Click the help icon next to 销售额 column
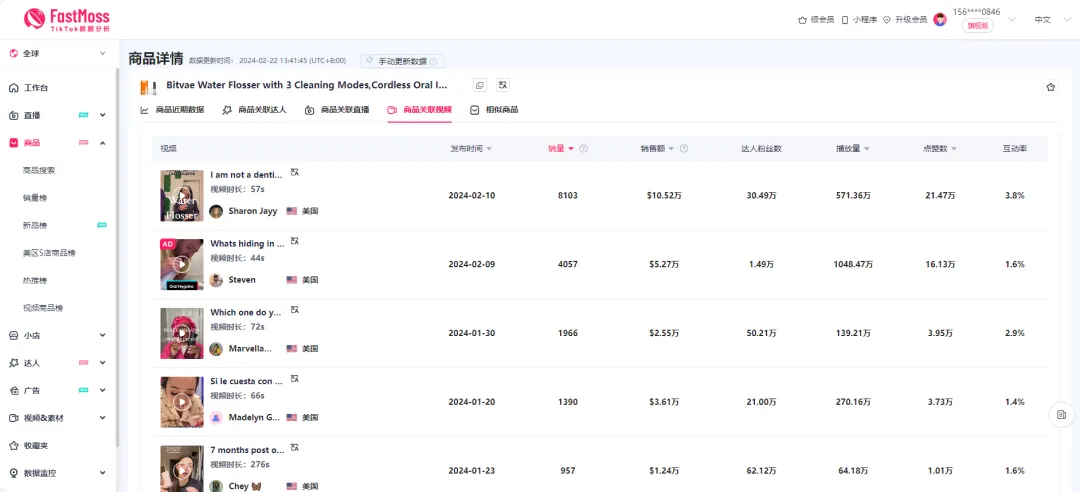This screenshot has height=492, width=1080. tap(684, 149)
